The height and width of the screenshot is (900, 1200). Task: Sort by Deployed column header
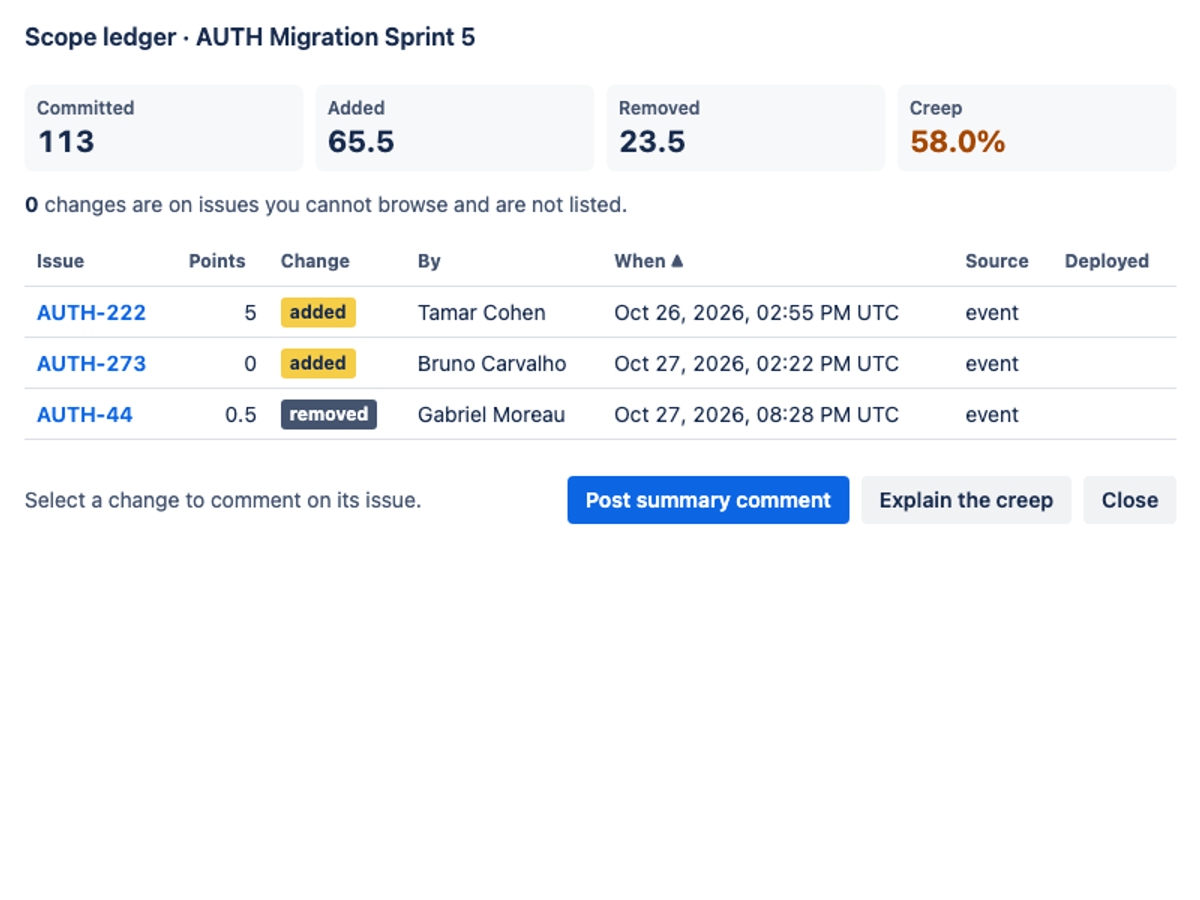coord(1107,261)
